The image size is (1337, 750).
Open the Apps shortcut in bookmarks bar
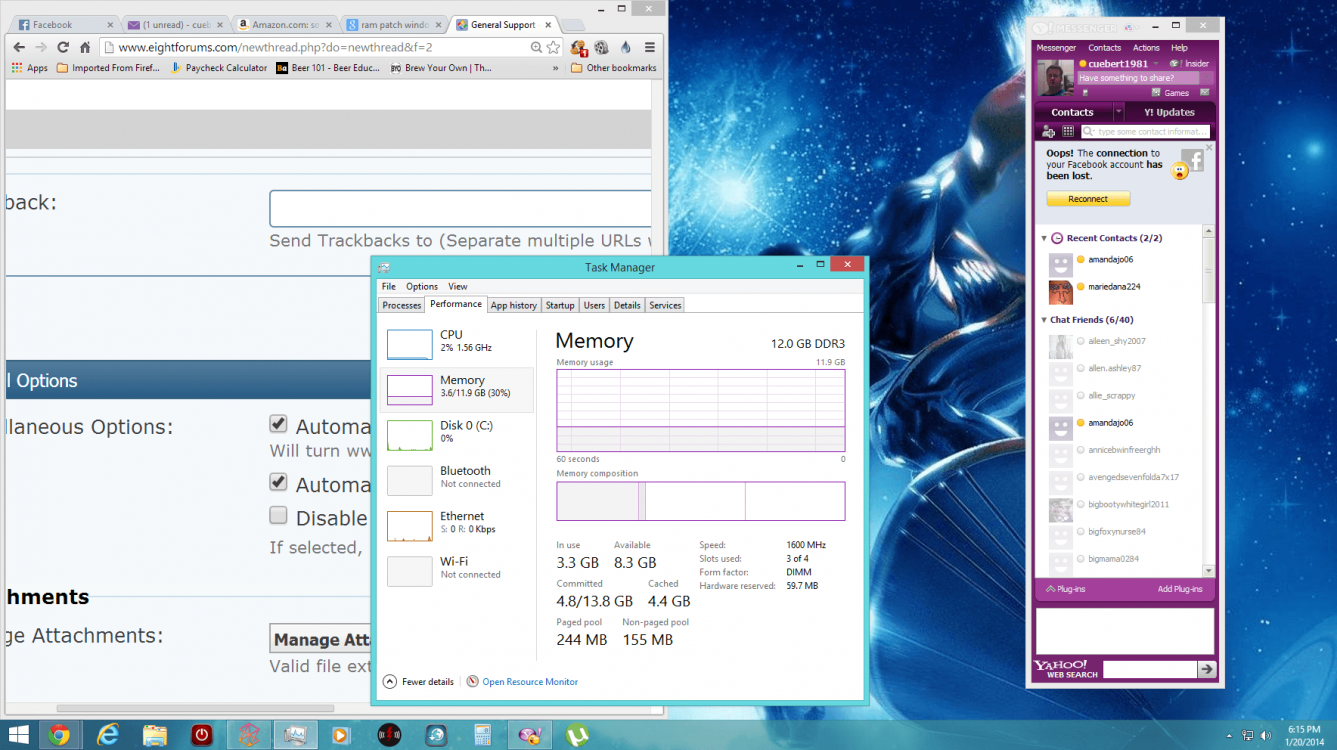tap(30, 68)
